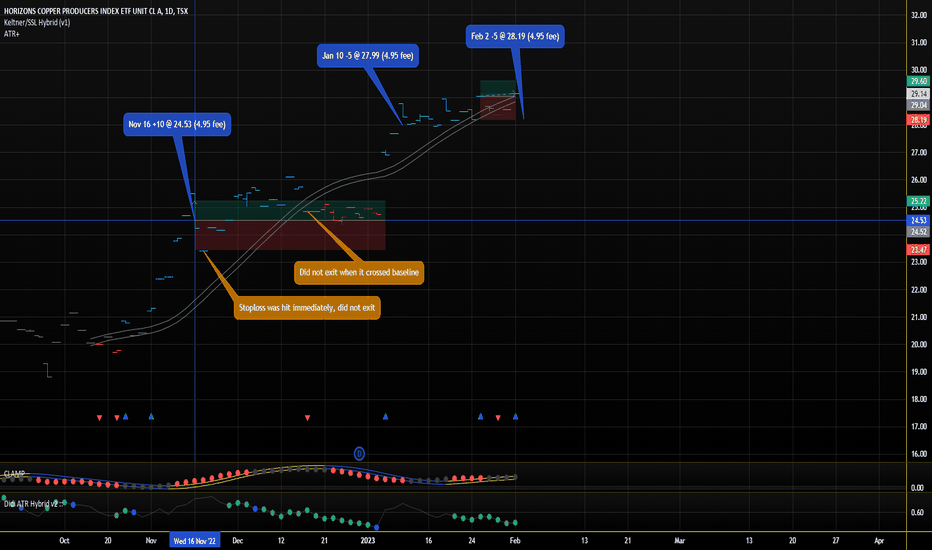Click the 0.00 value on the CLAMP pane axis

pos(917,488)
